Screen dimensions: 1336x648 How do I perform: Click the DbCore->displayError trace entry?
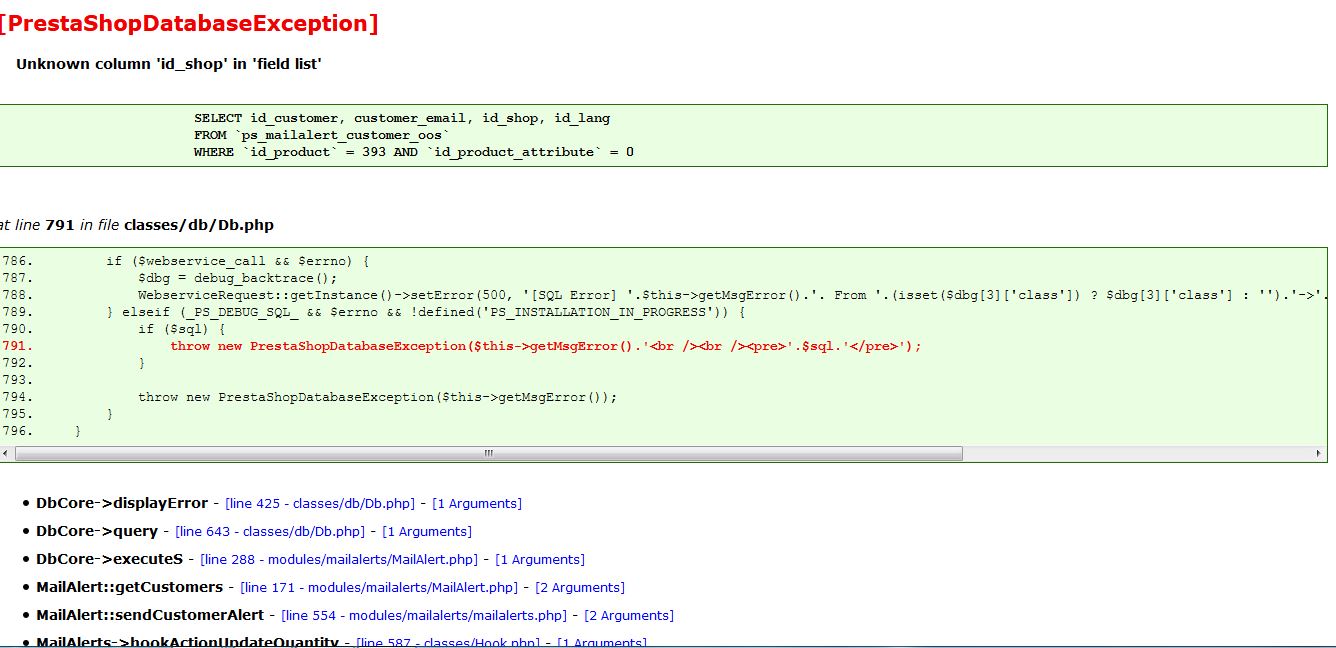coord(122,503)
